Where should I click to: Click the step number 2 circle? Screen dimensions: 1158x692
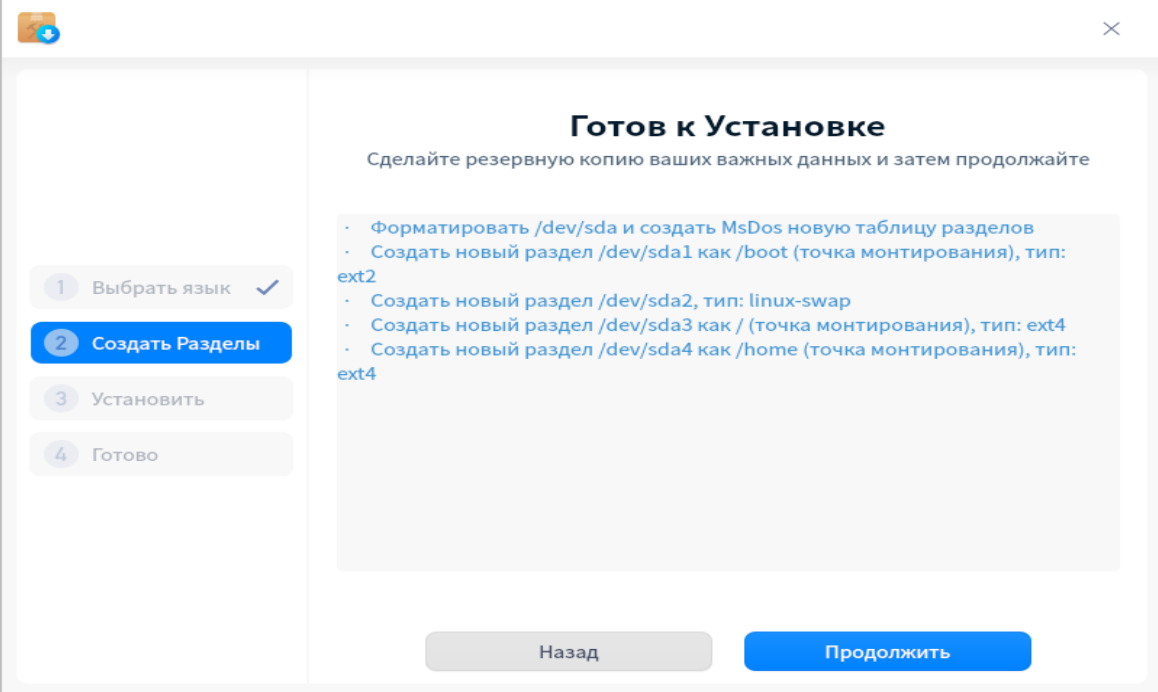coord(63,342)
